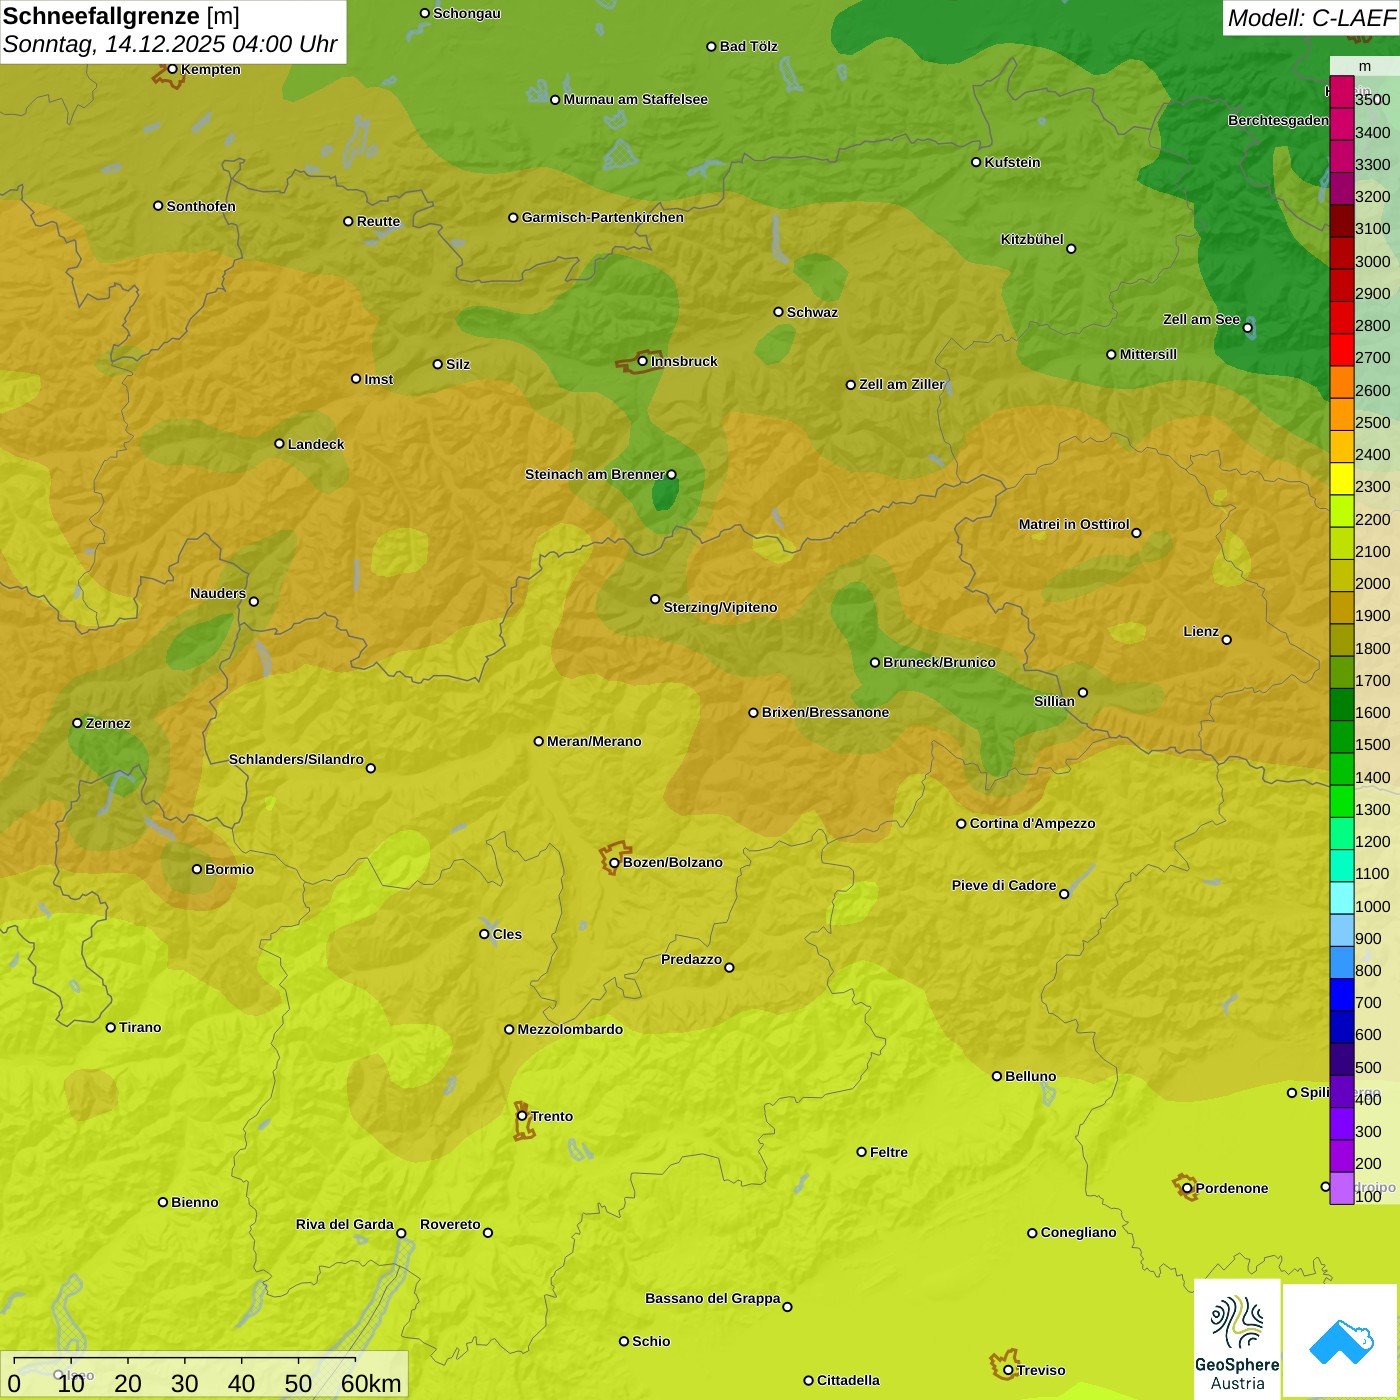Click the 'Sterzing/Vipiteno' label
1400x1400 pixels.
tap(720, 607)
